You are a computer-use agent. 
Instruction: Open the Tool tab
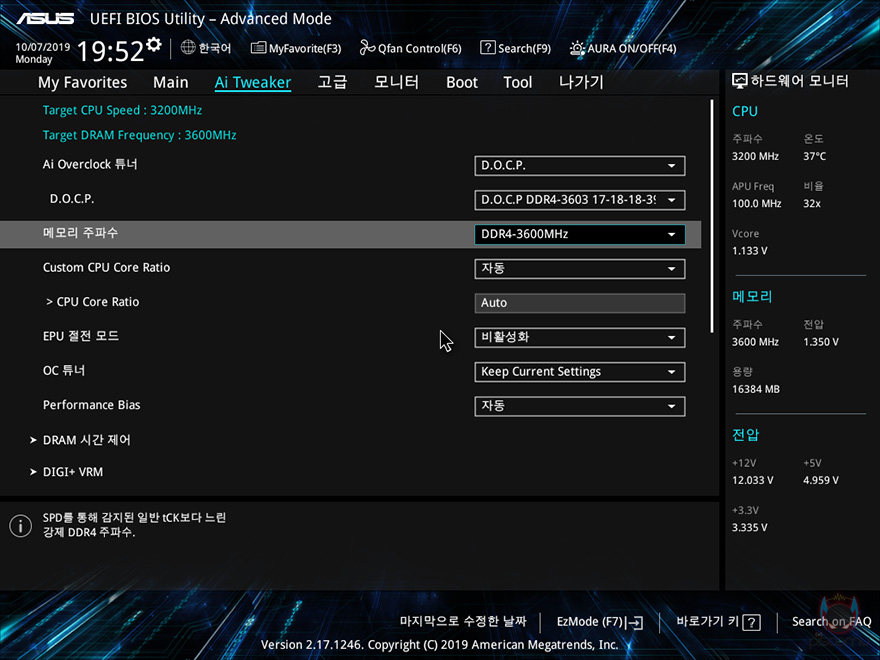pos(517,82)
